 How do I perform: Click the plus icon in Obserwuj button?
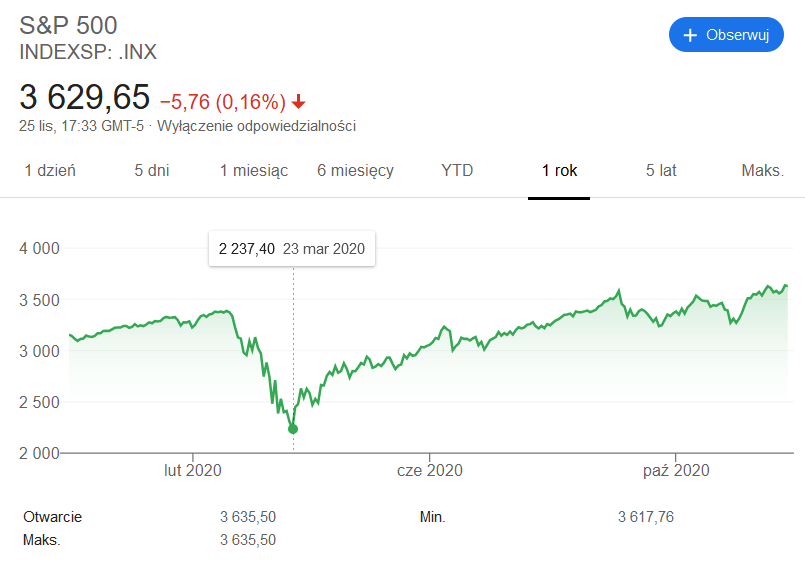(690, 35)
